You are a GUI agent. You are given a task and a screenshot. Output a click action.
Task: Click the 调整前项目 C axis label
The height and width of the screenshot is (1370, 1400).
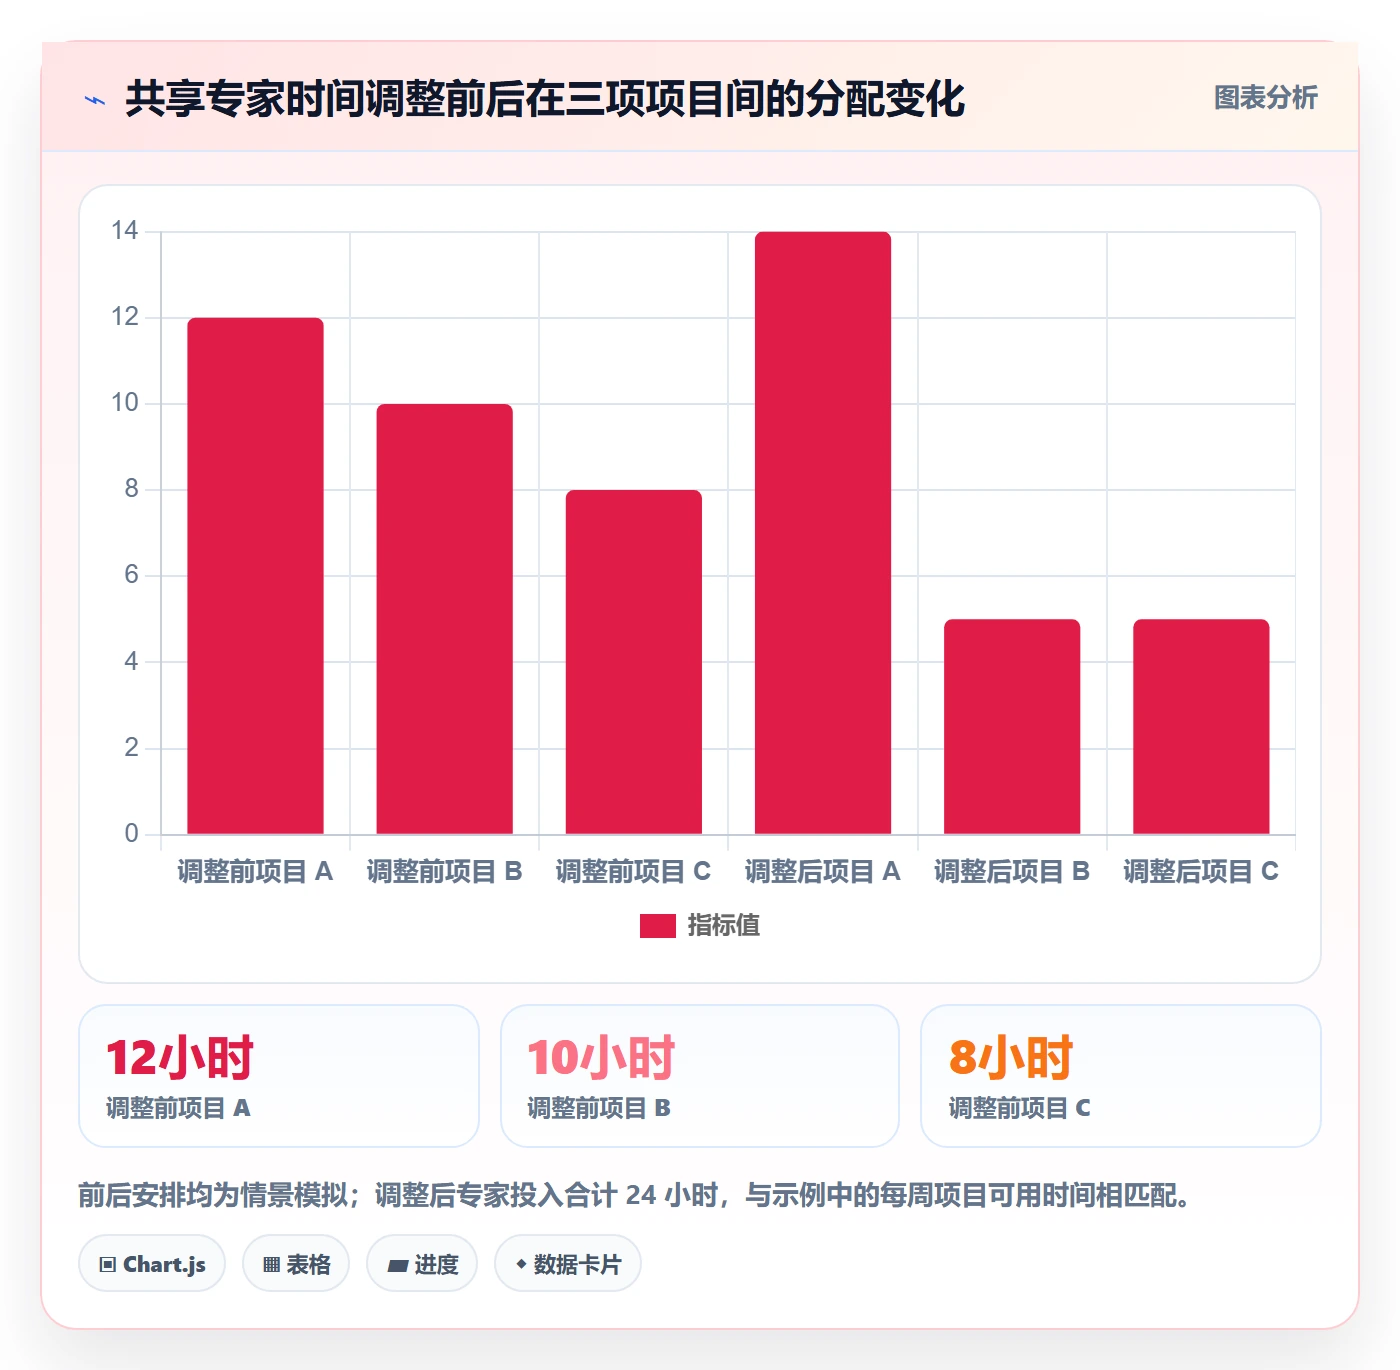coord(634,872)
